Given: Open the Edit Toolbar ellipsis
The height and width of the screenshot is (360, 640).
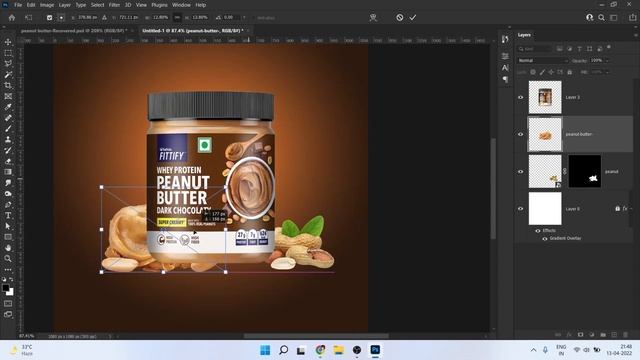Looking at the screenshot, I should click(8, 269).
